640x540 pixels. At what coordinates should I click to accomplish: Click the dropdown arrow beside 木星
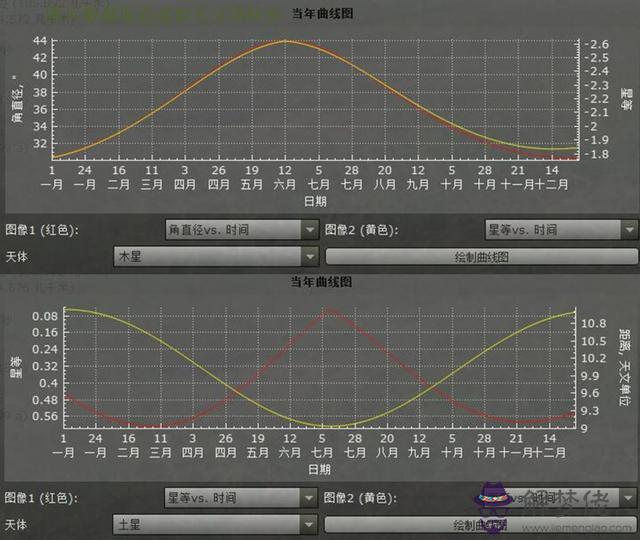[x=309, y=256]
